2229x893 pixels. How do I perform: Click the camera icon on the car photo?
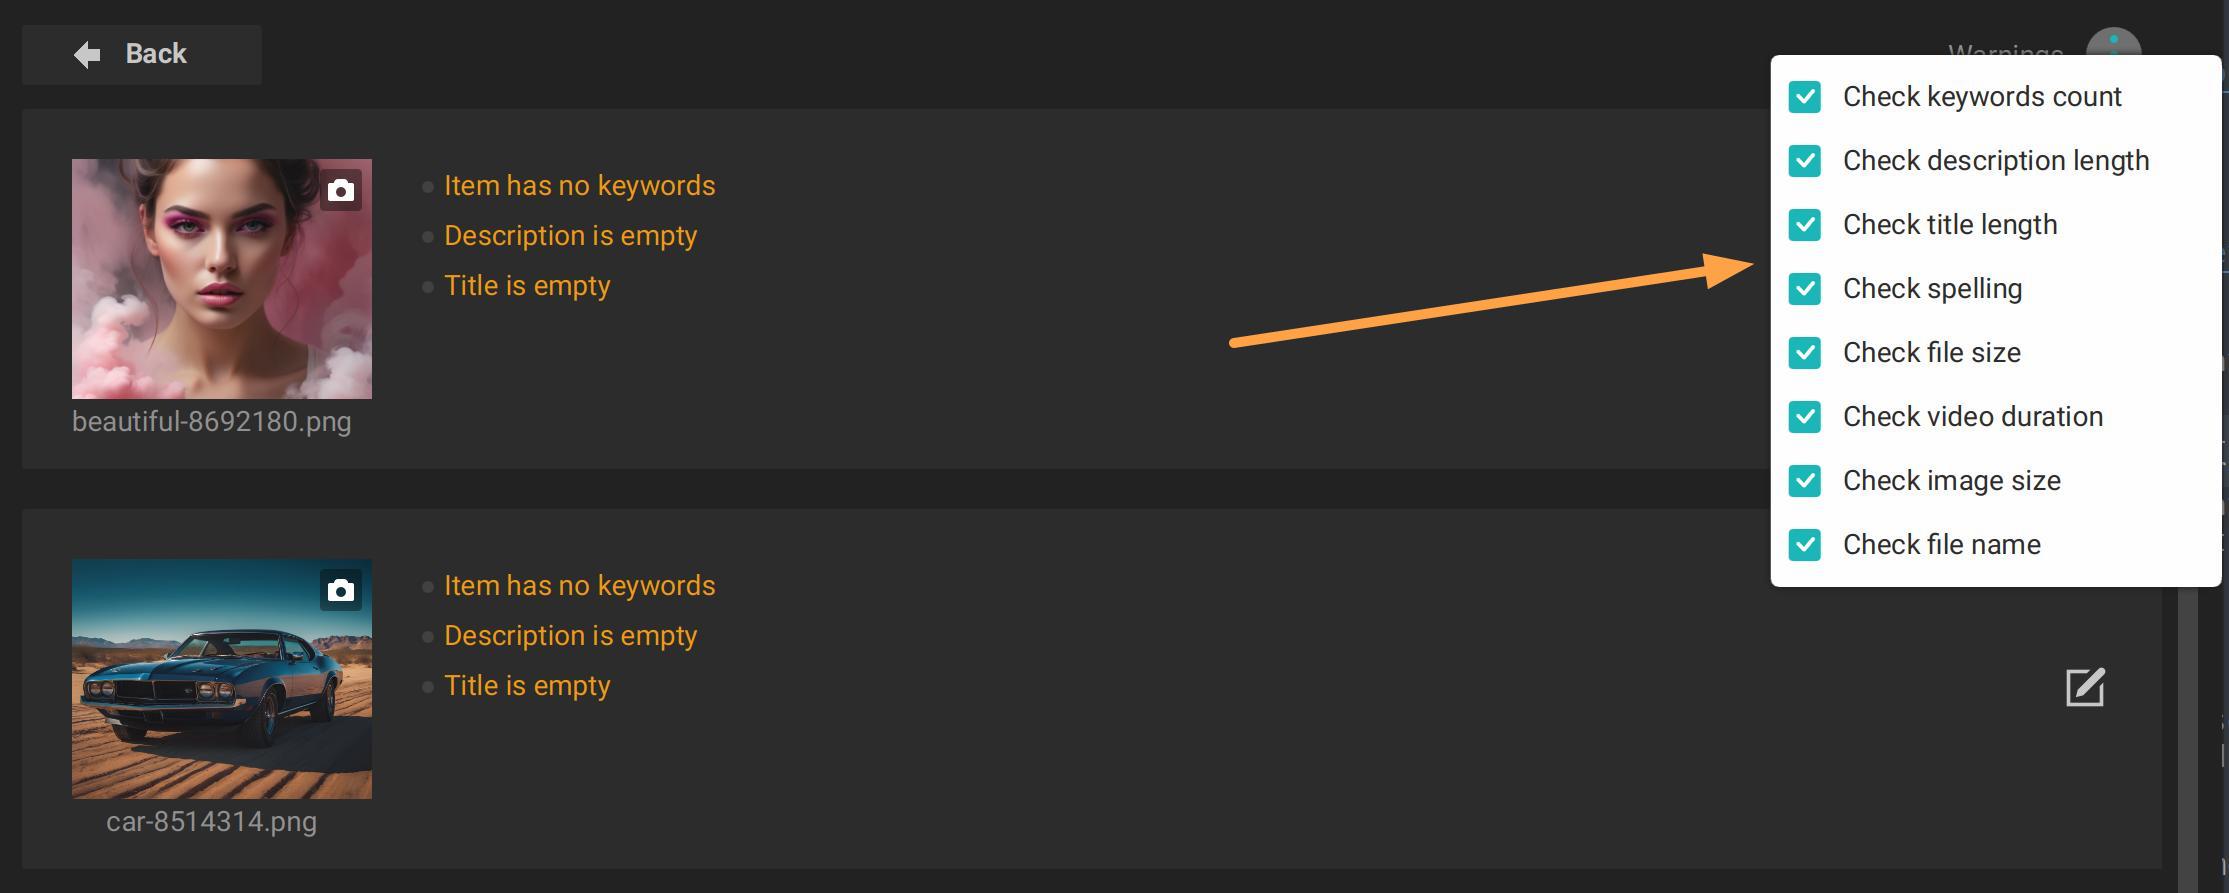pyautogui.click(x=341, y=590)
